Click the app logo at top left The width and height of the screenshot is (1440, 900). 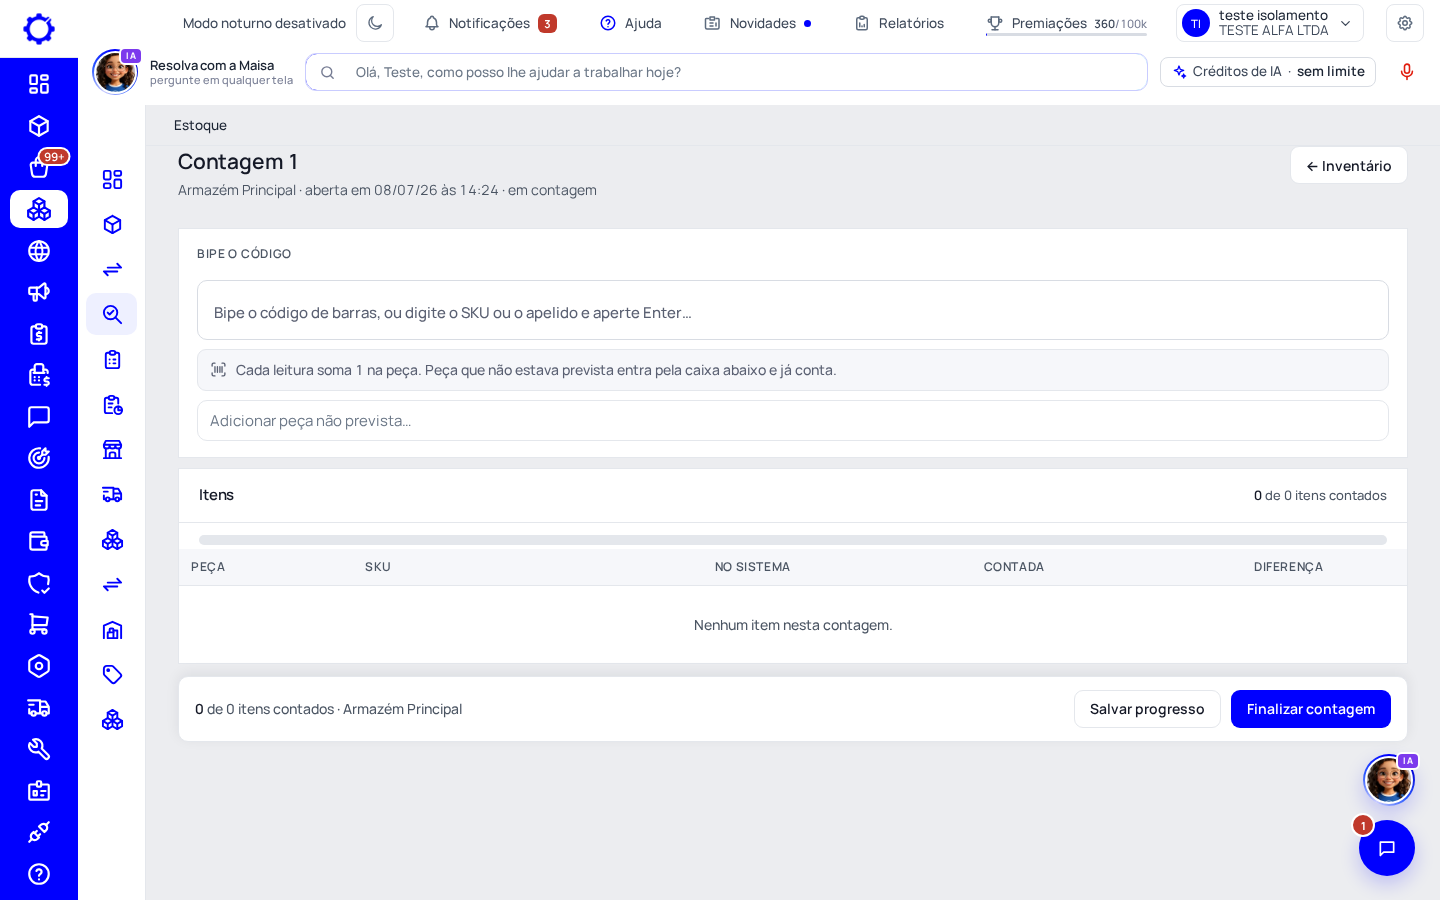click(39, 29)
